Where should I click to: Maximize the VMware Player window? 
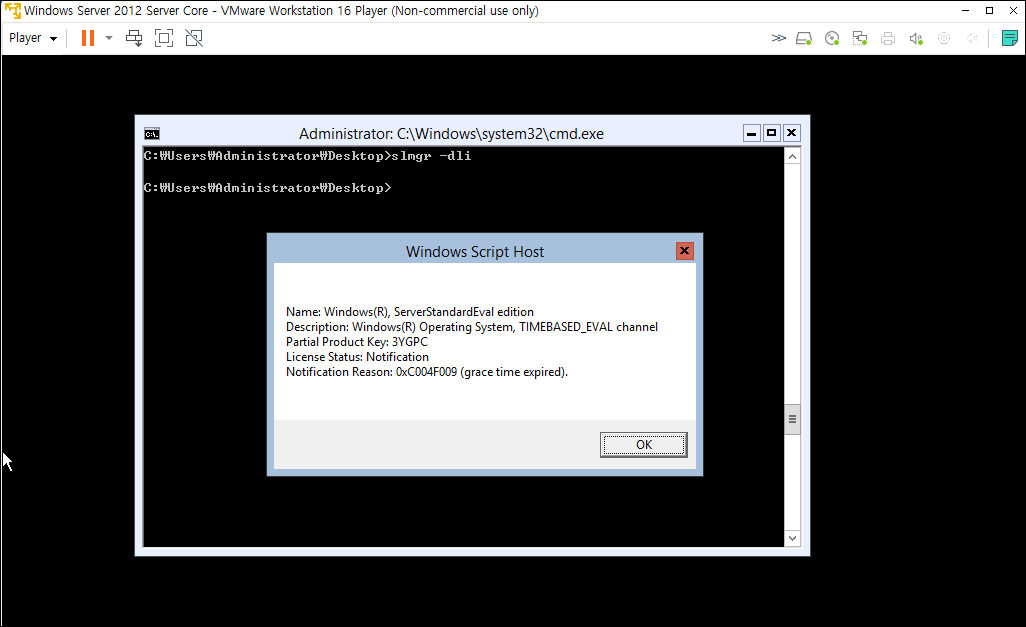pos(989,10)
